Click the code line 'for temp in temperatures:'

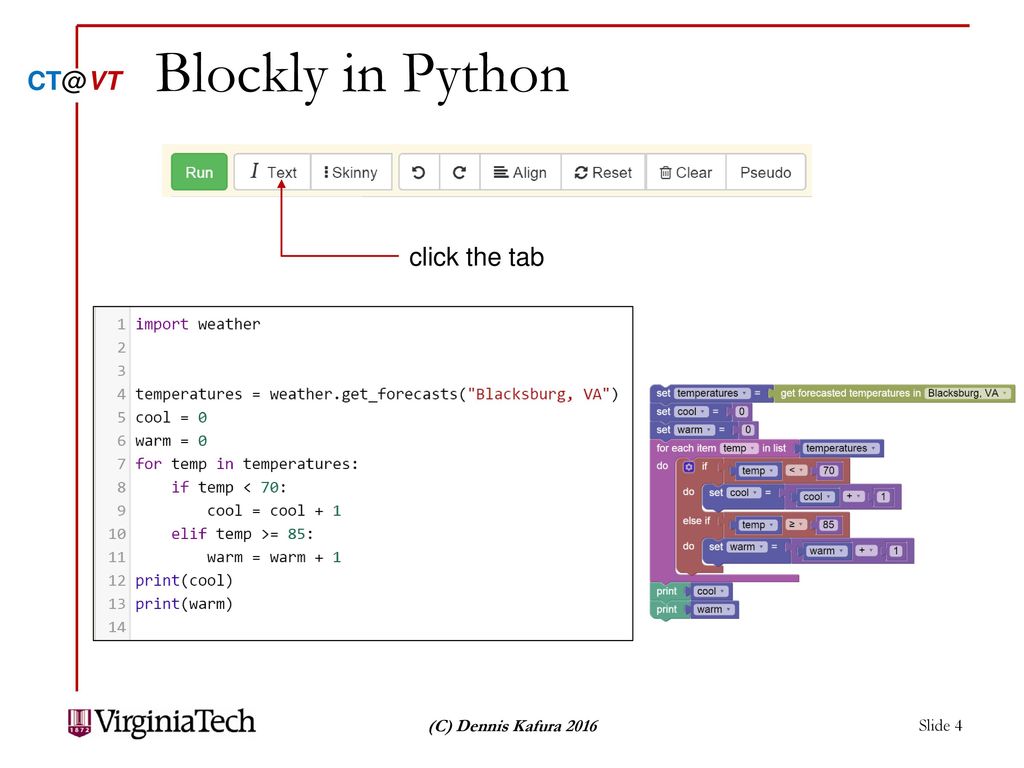(x=247, y=464)
